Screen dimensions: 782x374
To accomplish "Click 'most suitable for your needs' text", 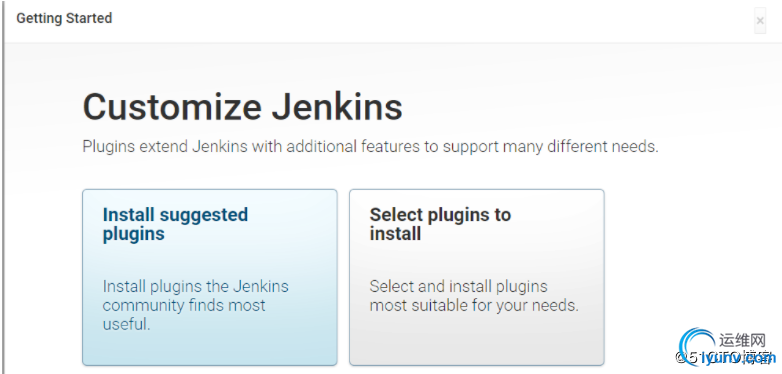I will coord(474,305).
